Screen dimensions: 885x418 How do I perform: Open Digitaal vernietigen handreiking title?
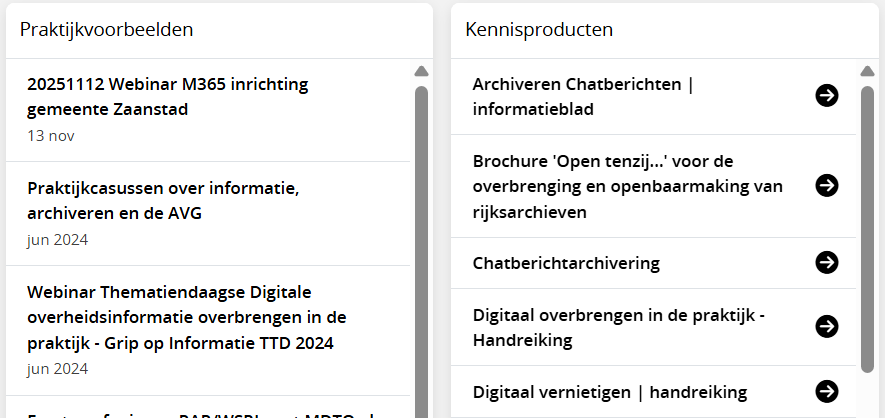coord(610,391)
